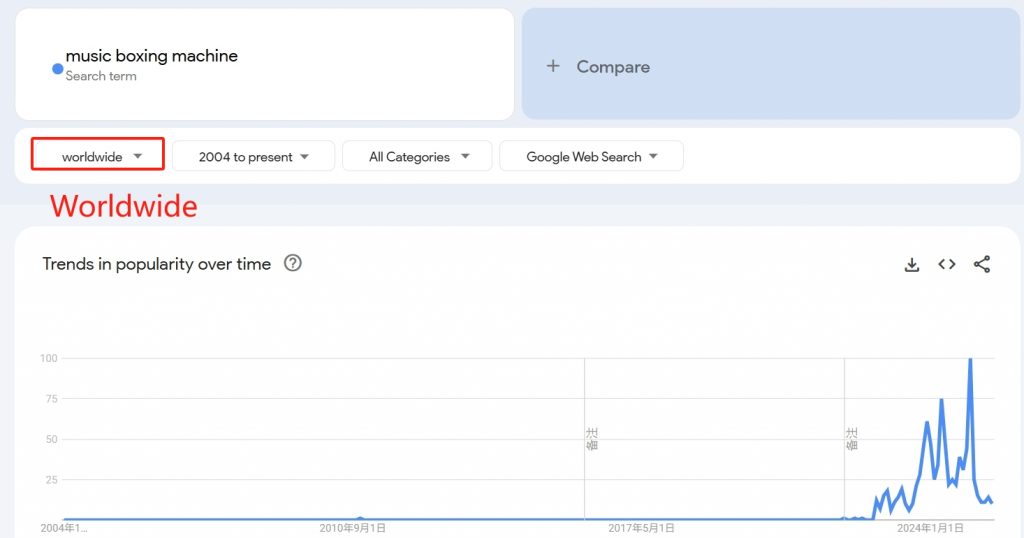Add a comparison term with Compare
The image size is (1024, 538).
(x=771, y=64)
